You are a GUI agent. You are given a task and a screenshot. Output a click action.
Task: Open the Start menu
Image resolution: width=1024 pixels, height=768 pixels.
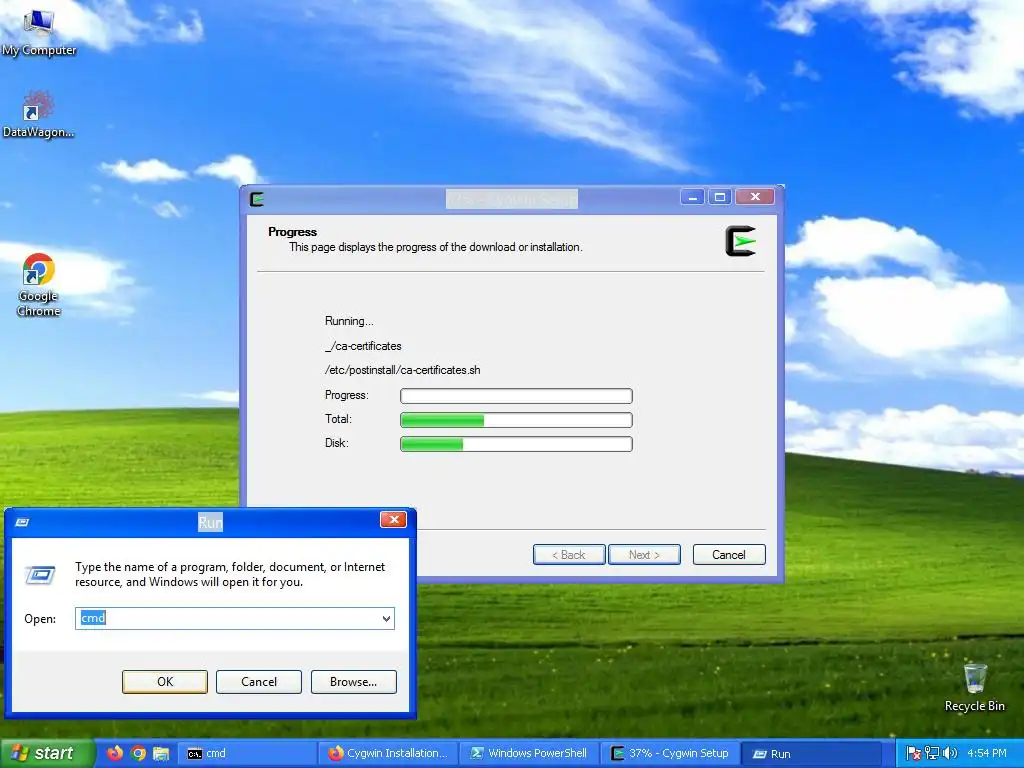click(47, 753)
